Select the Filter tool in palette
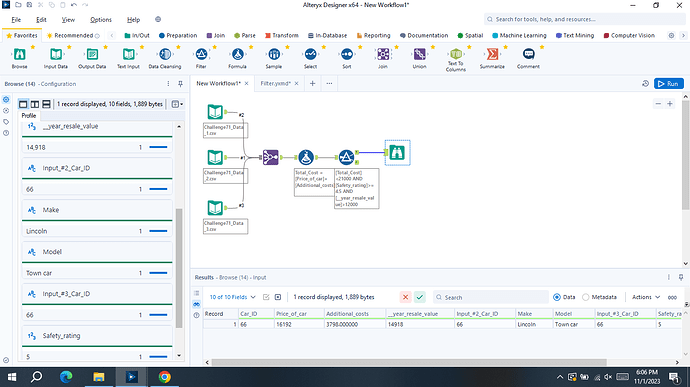Viewport: 690px width, 387px height. tap(201, 55)
